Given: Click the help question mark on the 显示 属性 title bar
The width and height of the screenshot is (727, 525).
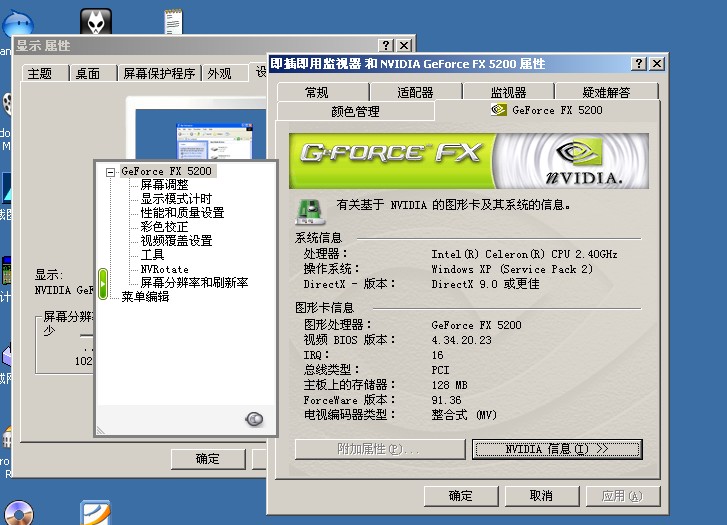Looking at the screenshot, I should [x=386, y=46].
